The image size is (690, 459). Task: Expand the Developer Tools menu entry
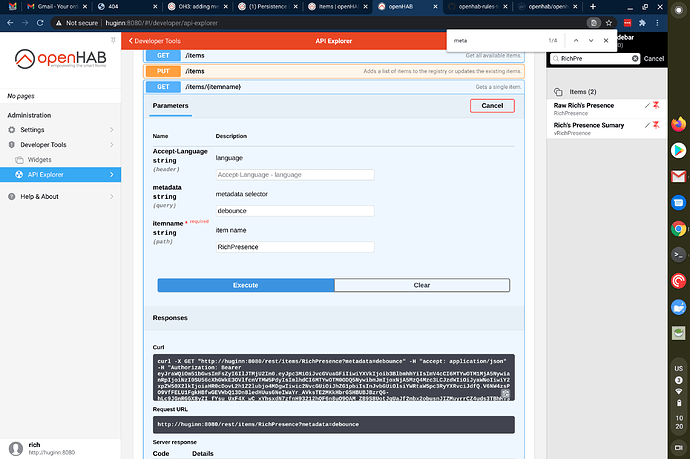[x=61, y=145]
